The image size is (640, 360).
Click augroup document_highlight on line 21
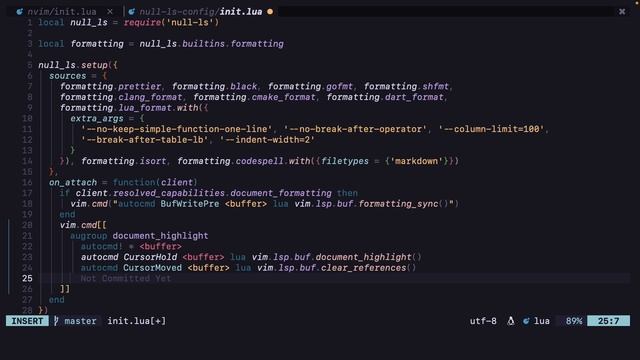(x=139, y=236)
